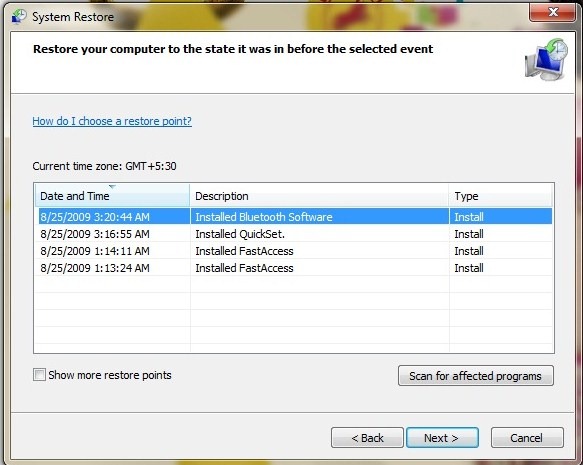Click Scan for affected programs button
583x465 pixels.
pyautogui.click(x=476, y=376)
